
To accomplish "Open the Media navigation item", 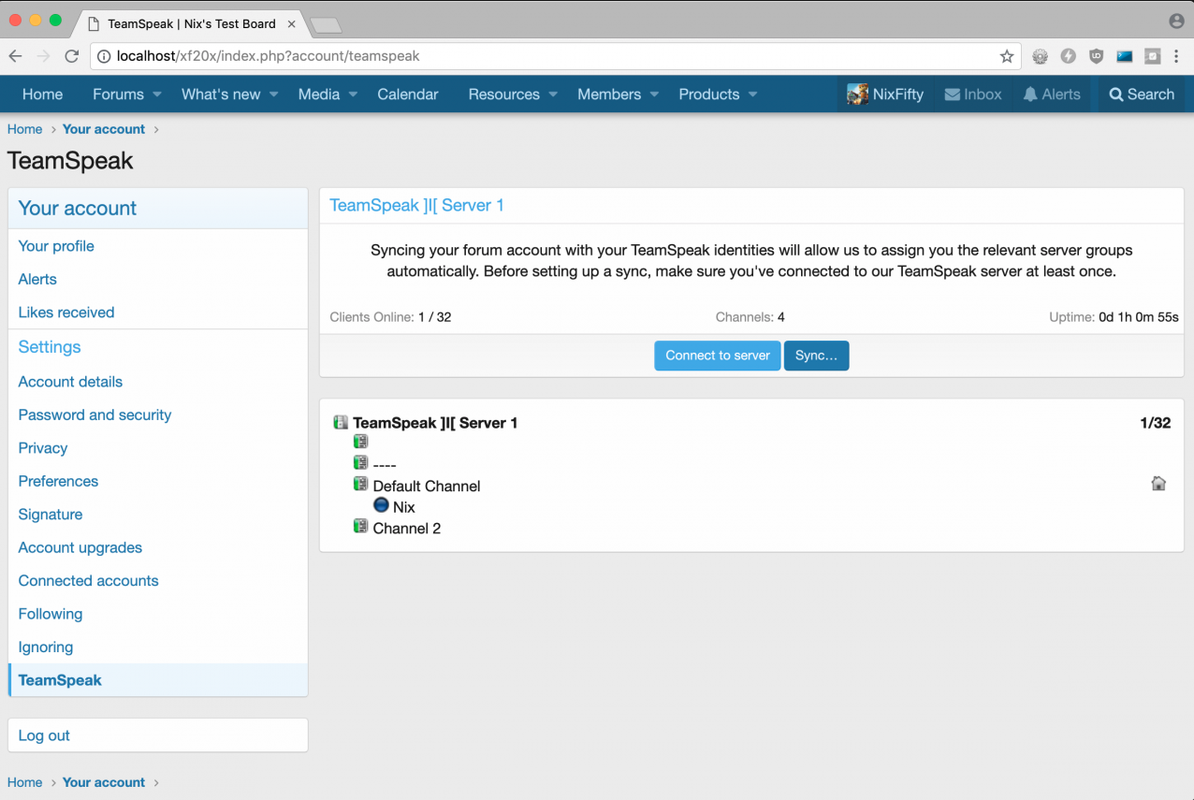I will 318,94.
